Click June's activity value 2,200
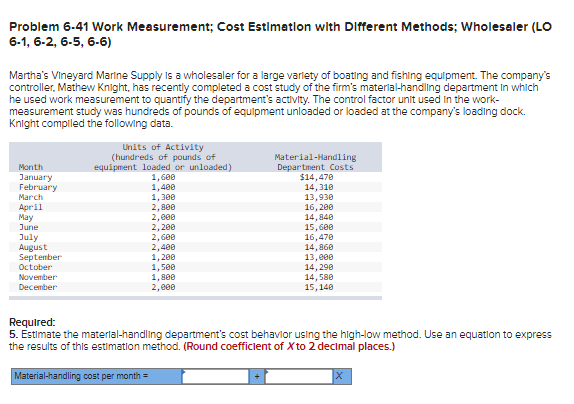This screenshot has width=574, height=404. point(163,227)
